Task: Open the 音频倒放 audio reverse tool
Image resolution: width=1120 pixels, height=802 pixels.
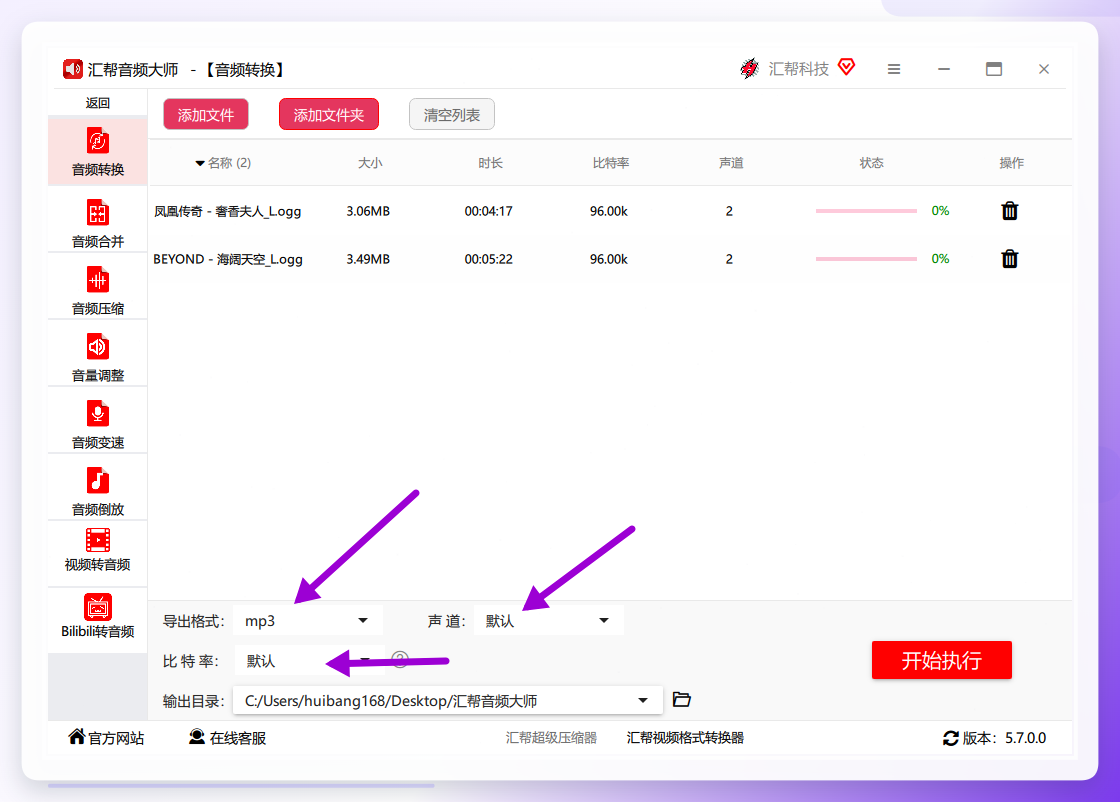Action: pos(98,491)
